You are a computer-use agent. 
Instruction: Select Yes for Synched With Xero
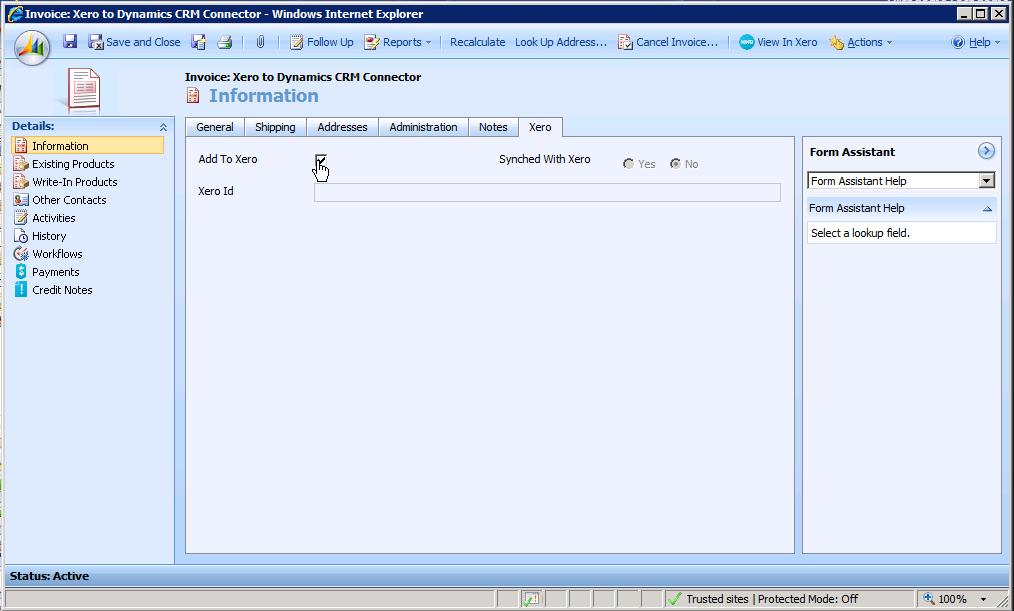[x=628, y=164]
